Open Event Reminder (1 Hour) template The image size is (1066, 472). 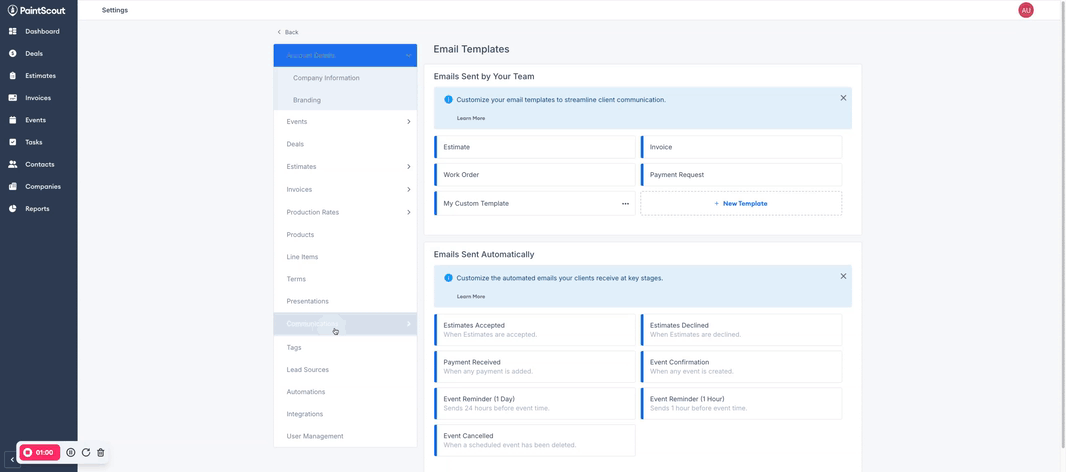coord(741,403)
